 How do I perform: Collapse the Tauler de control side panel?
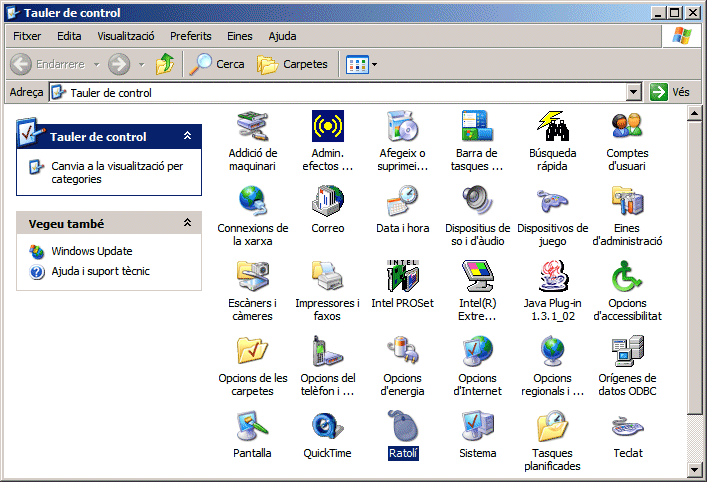188,136
